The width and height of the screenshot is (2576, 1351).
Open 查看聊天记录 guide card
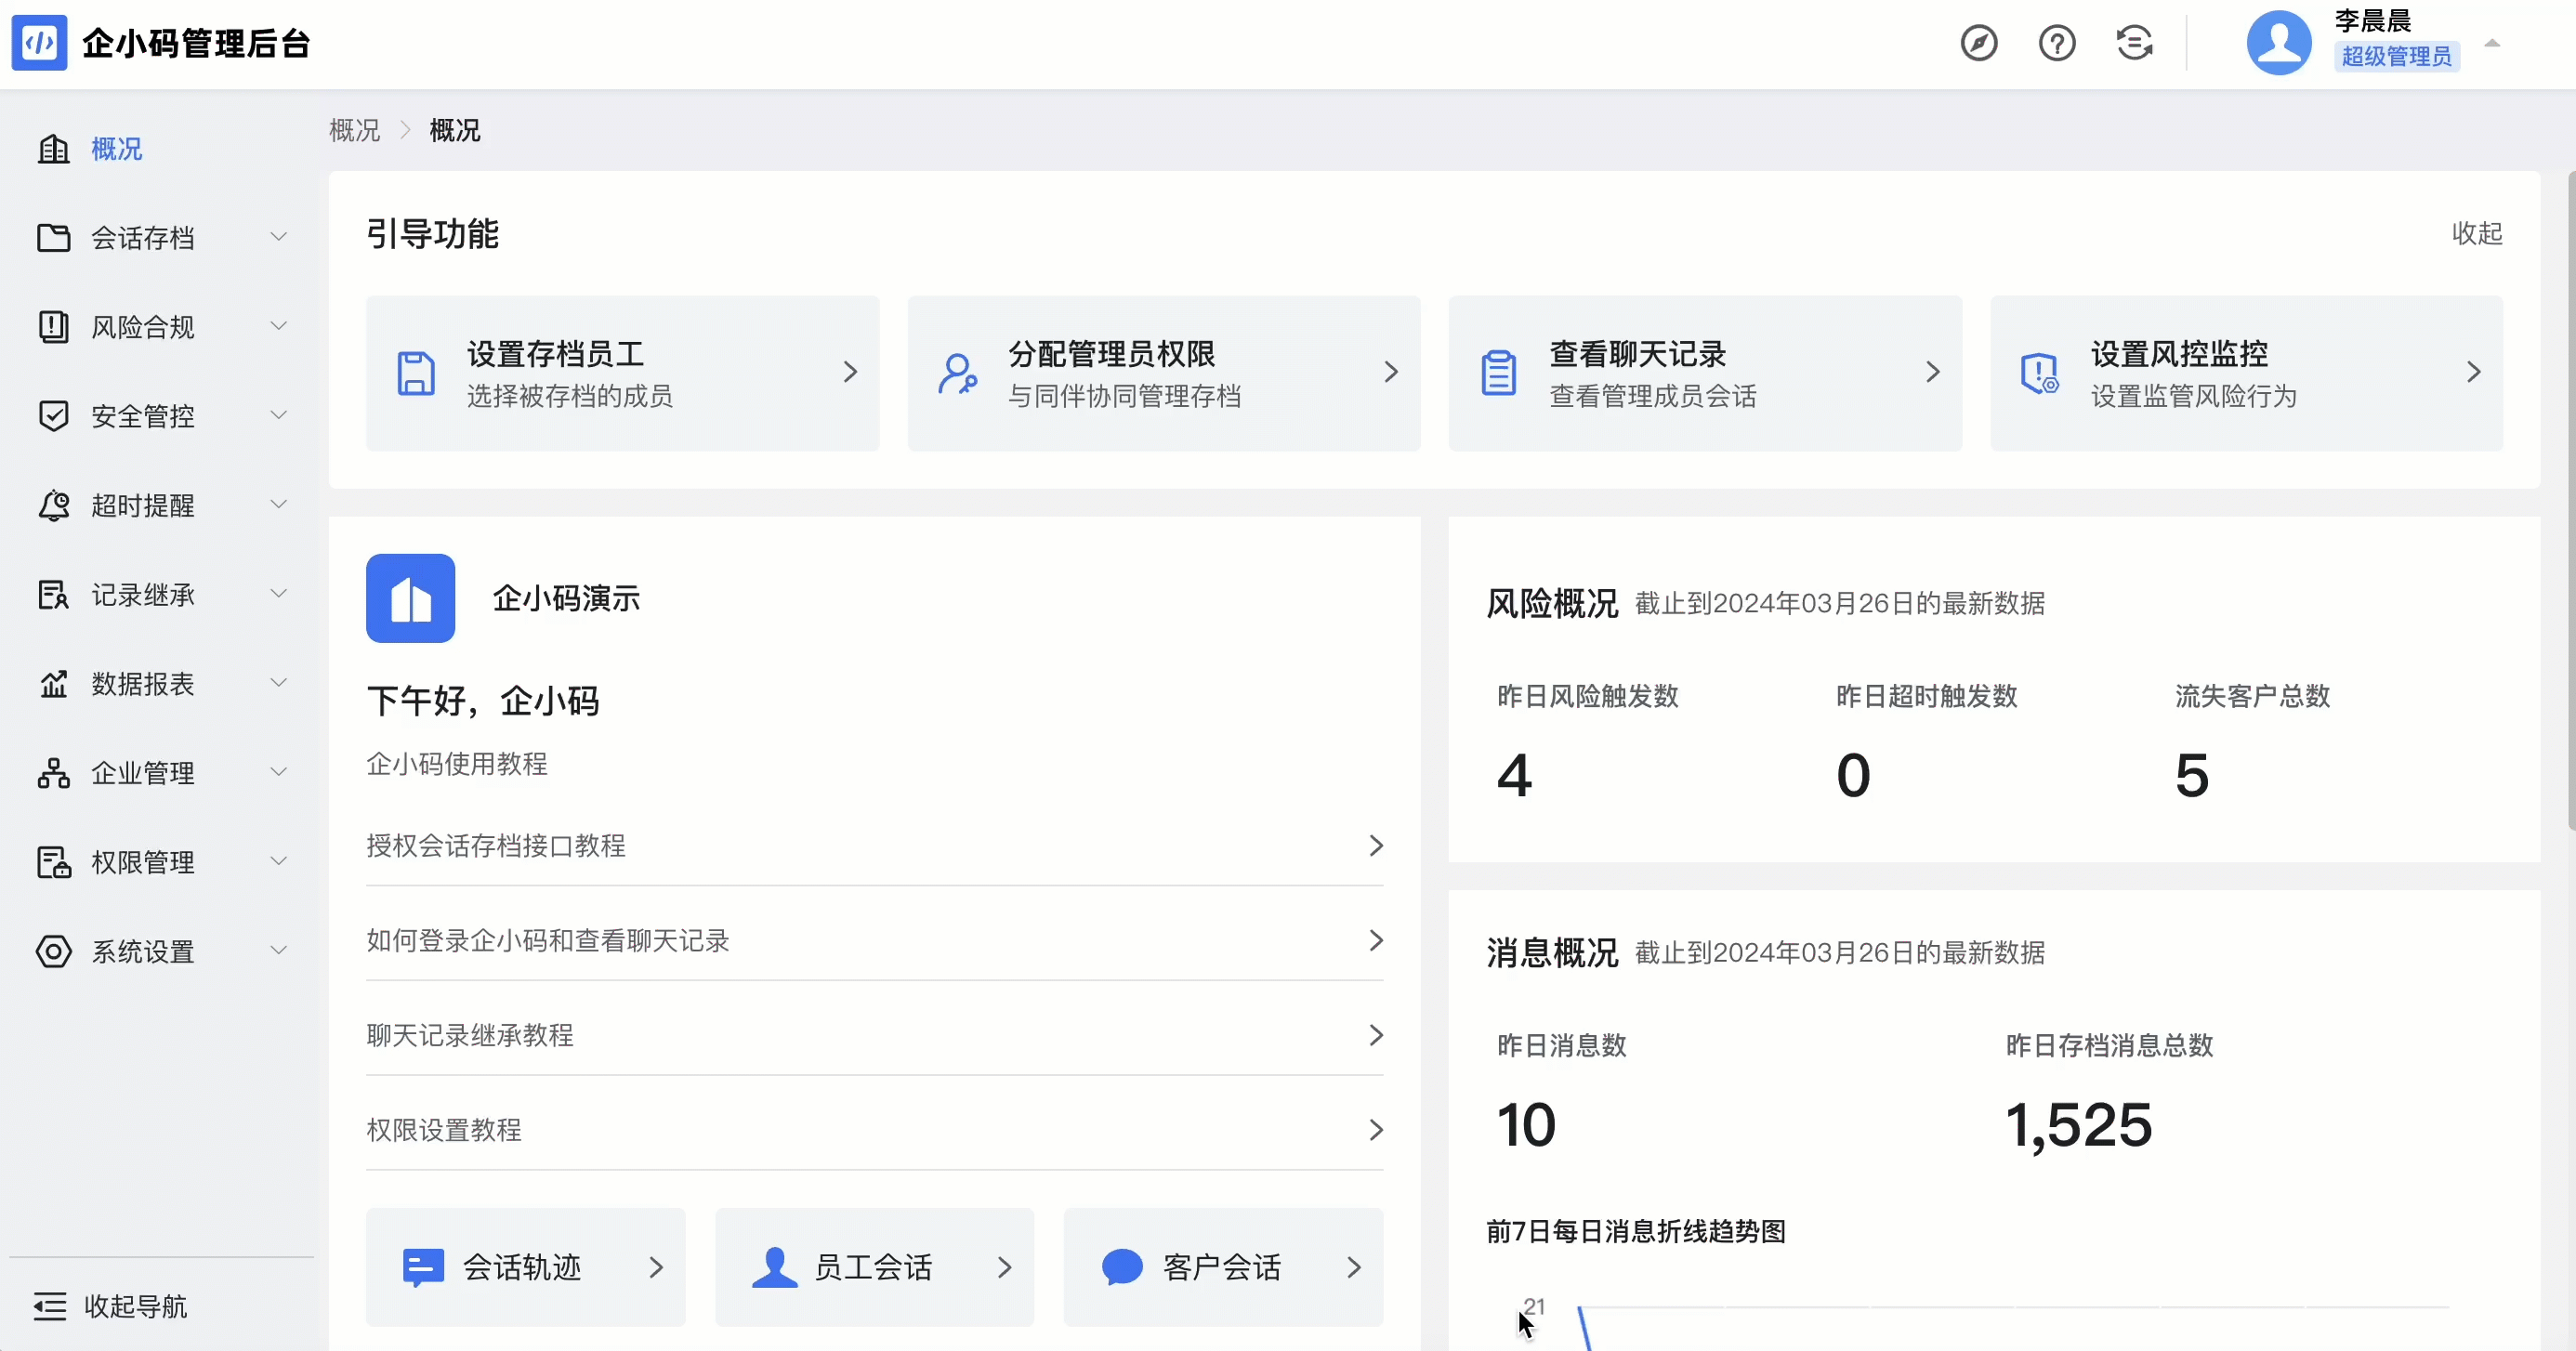point(1705,373)
